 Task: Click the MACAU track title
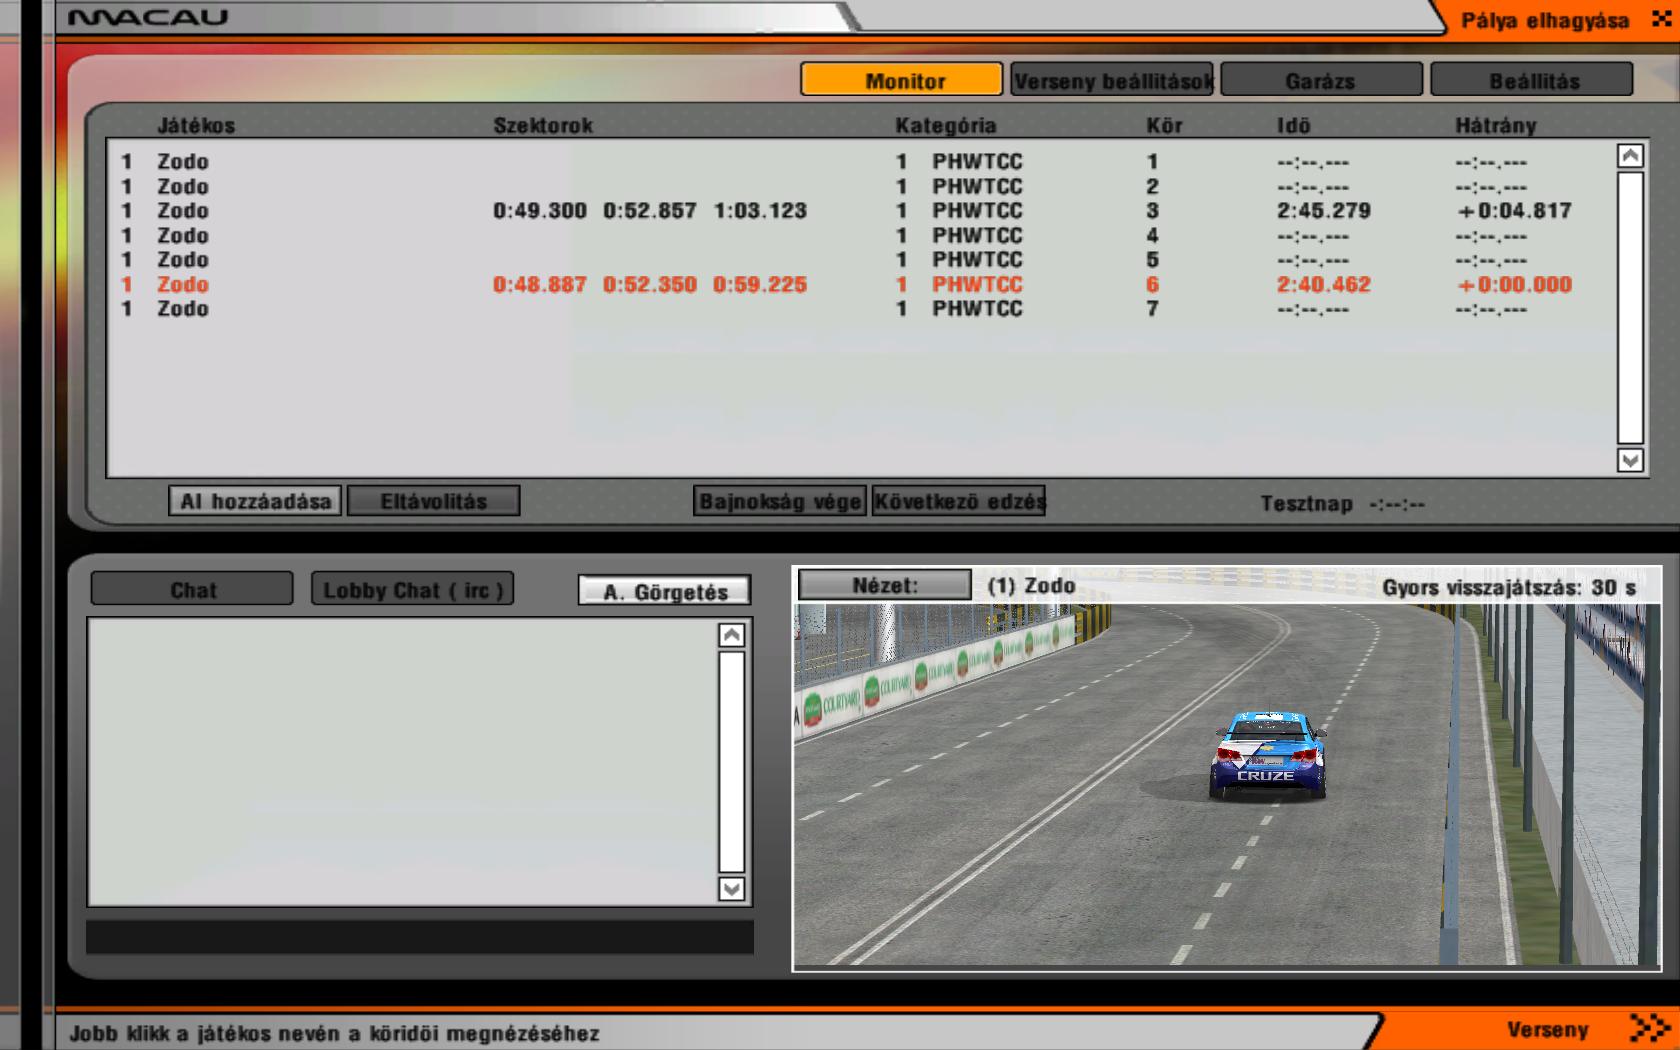[148, 17]
